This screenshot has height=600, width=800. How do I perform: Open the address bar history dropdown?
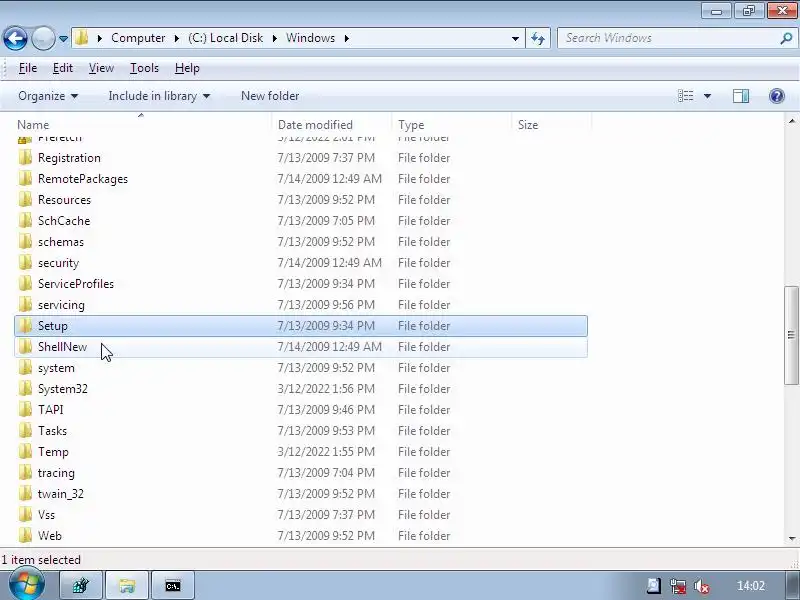pos(515,38)
